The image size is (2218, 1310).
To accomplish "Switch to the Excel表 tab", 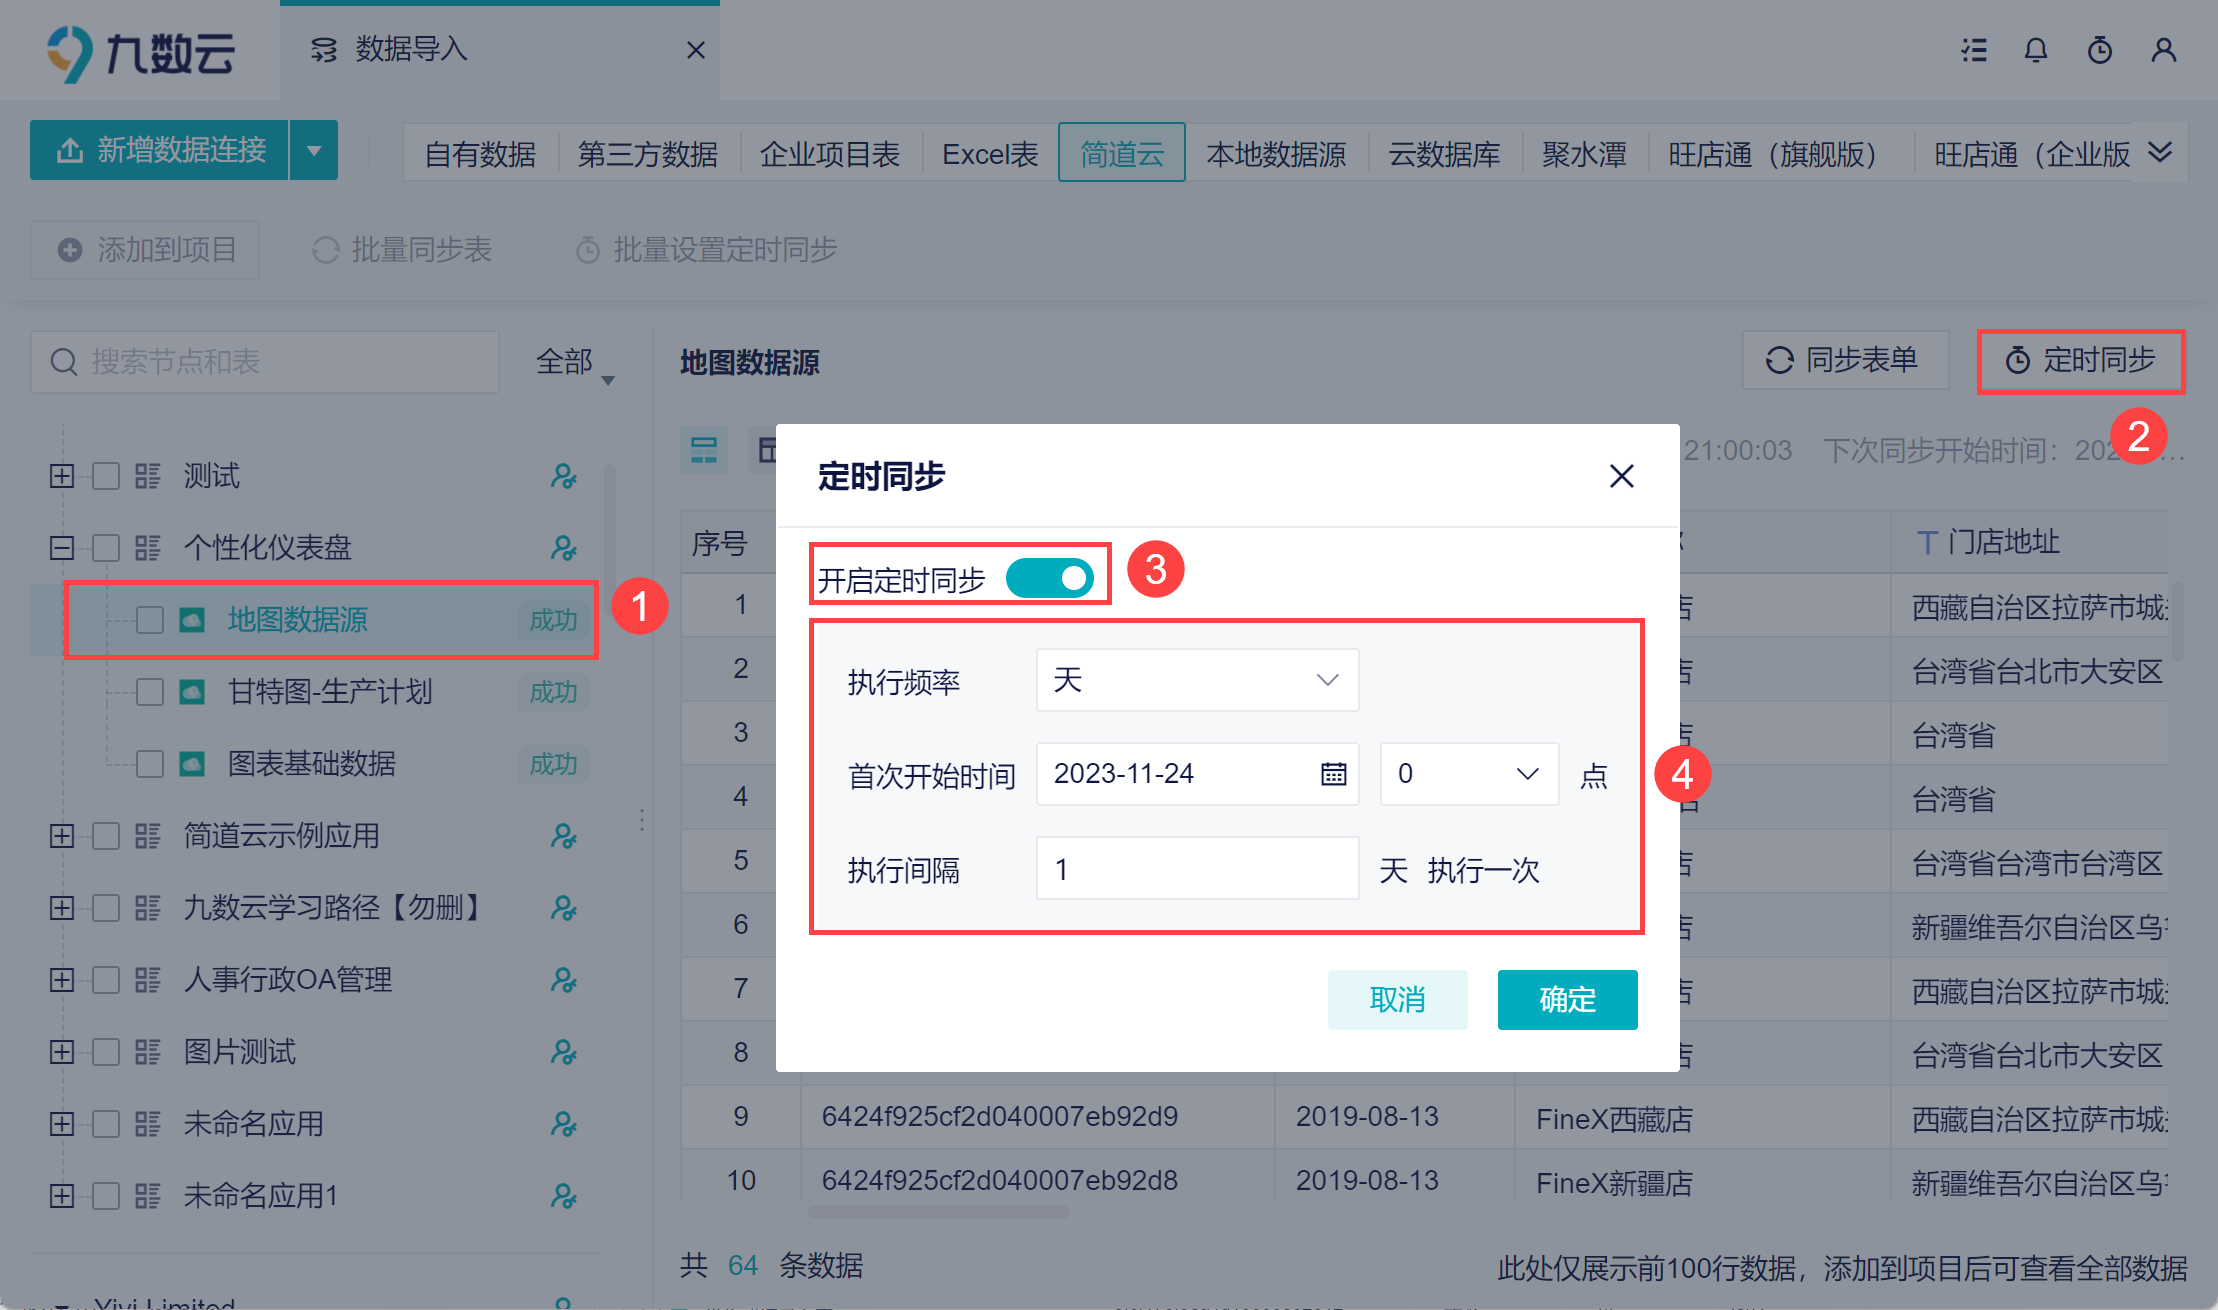I will [989, 154].
